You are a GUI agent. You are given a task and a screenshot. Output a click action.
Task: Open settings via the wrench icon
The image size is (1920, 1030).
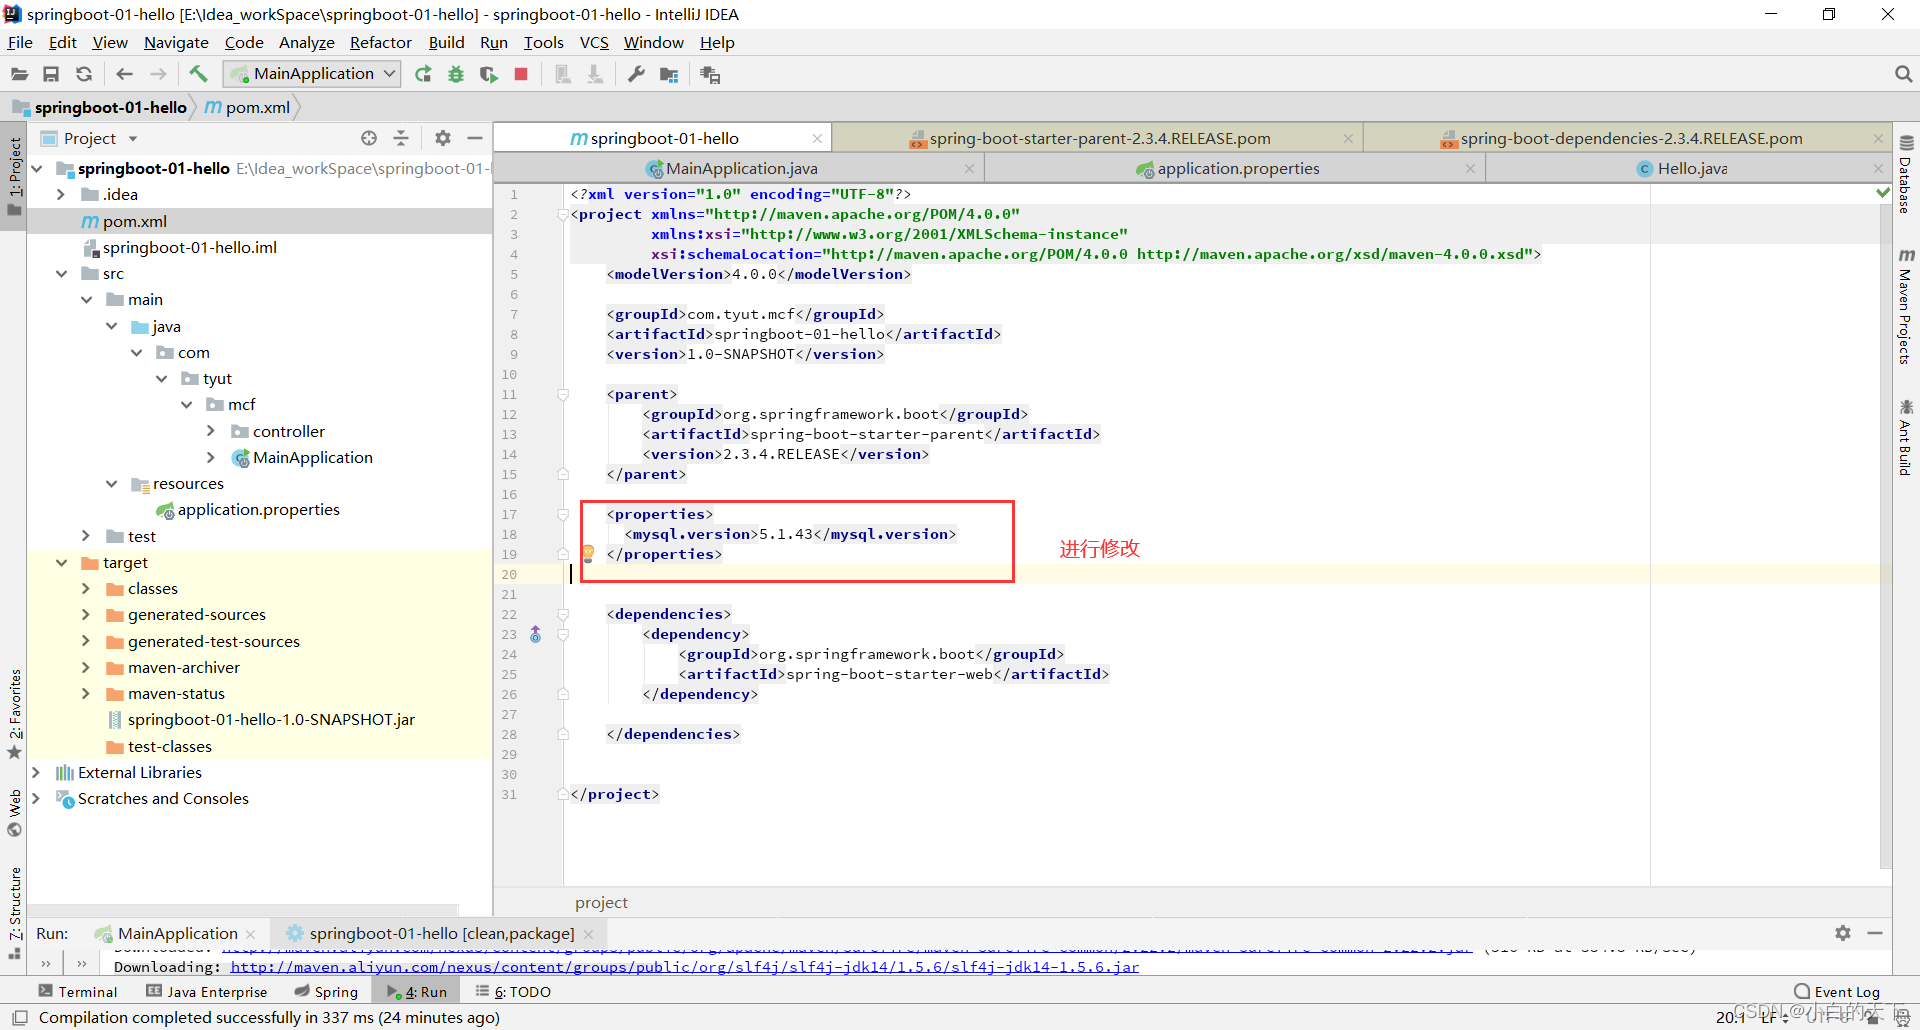[x=636, y=74]
